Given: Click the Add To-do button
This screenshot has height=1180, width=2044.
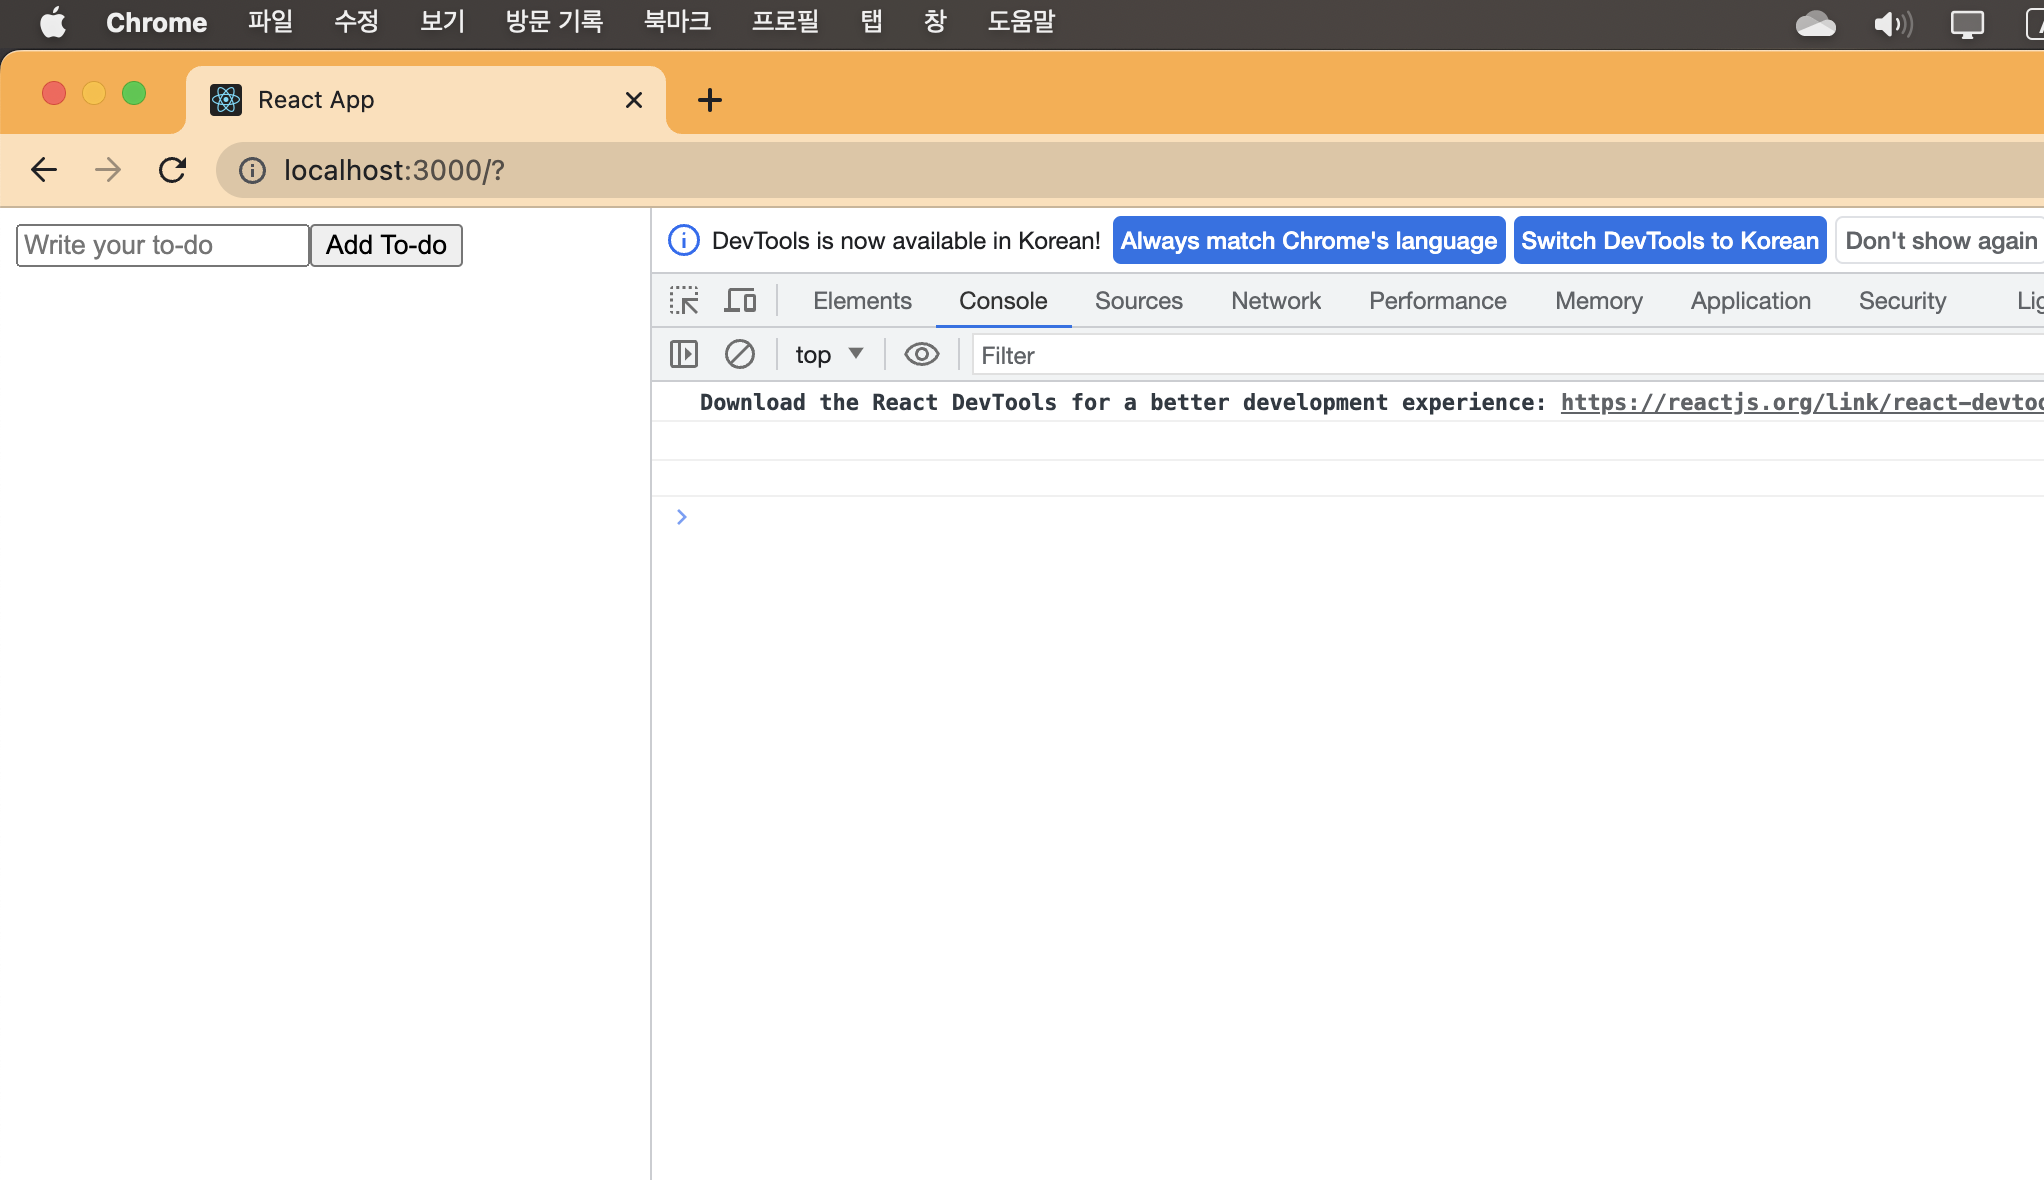Looking at the screenshot, I should pos(386,245).
